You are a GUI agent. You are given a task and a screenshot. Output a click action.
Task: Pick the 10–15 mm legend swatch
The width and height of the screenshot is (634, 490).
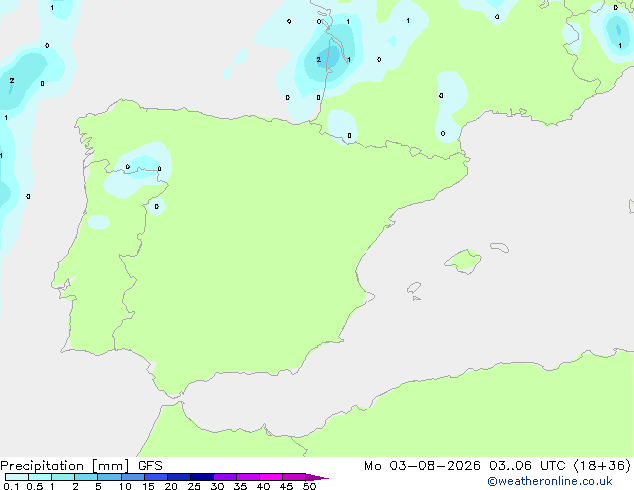point(132,477)
